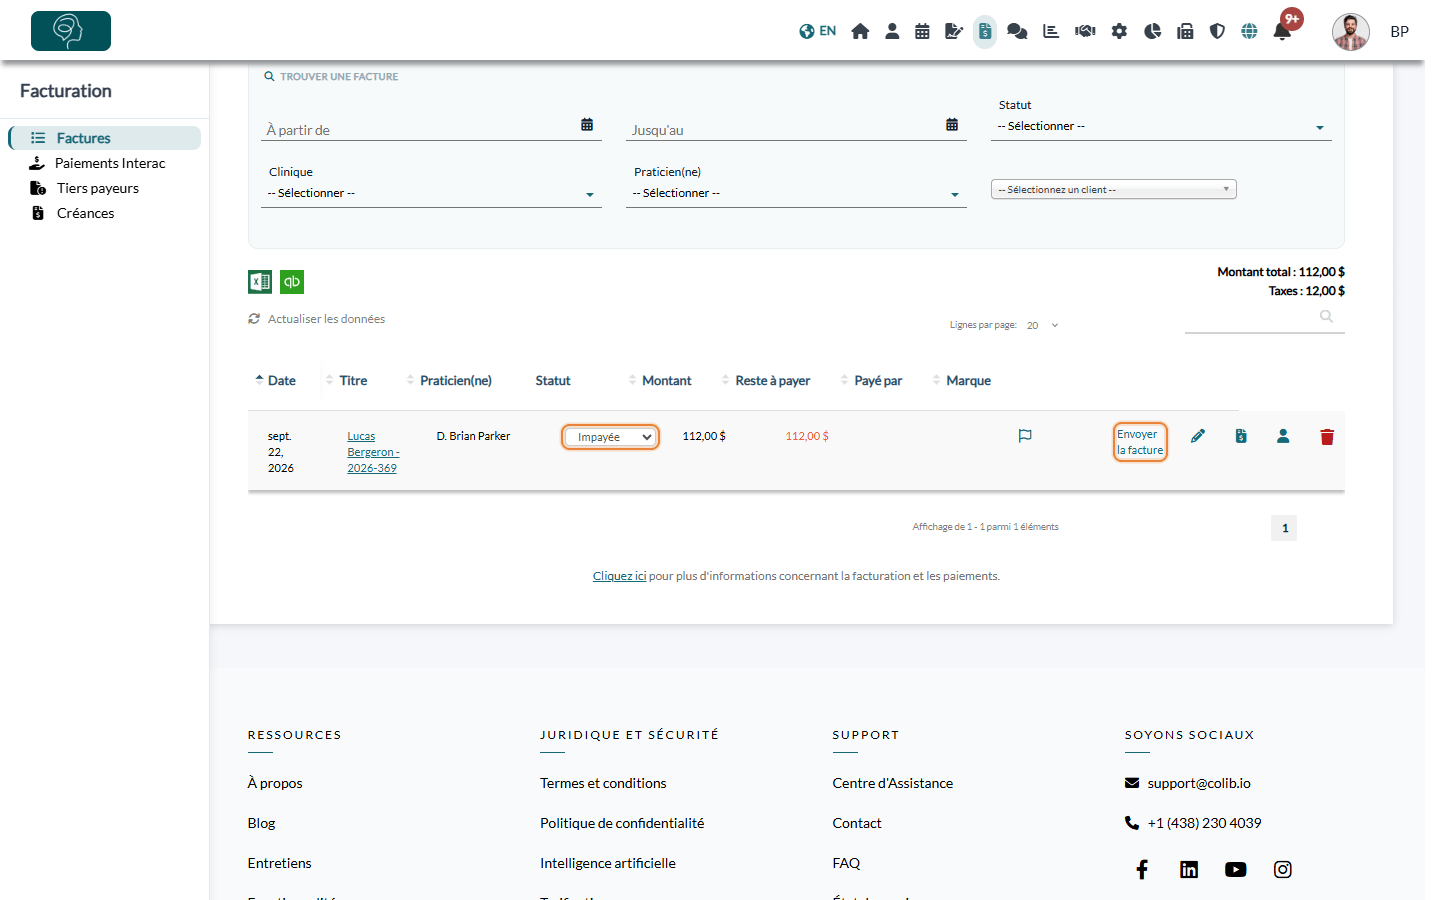
Task: Click the À partir de date field
Action: [431, 129]
